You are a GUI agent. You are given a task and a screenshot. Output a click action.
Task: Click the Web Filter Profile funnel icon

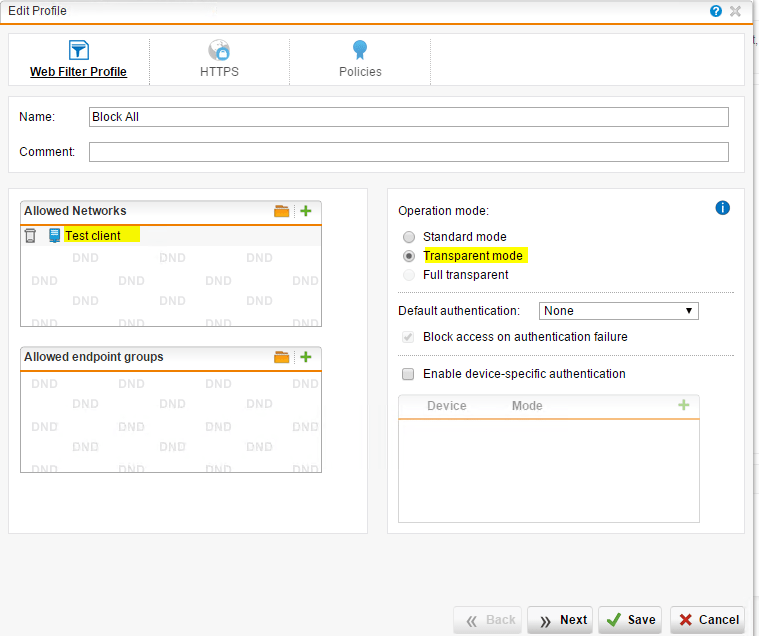pyautogui.click(x=78, y=50)
